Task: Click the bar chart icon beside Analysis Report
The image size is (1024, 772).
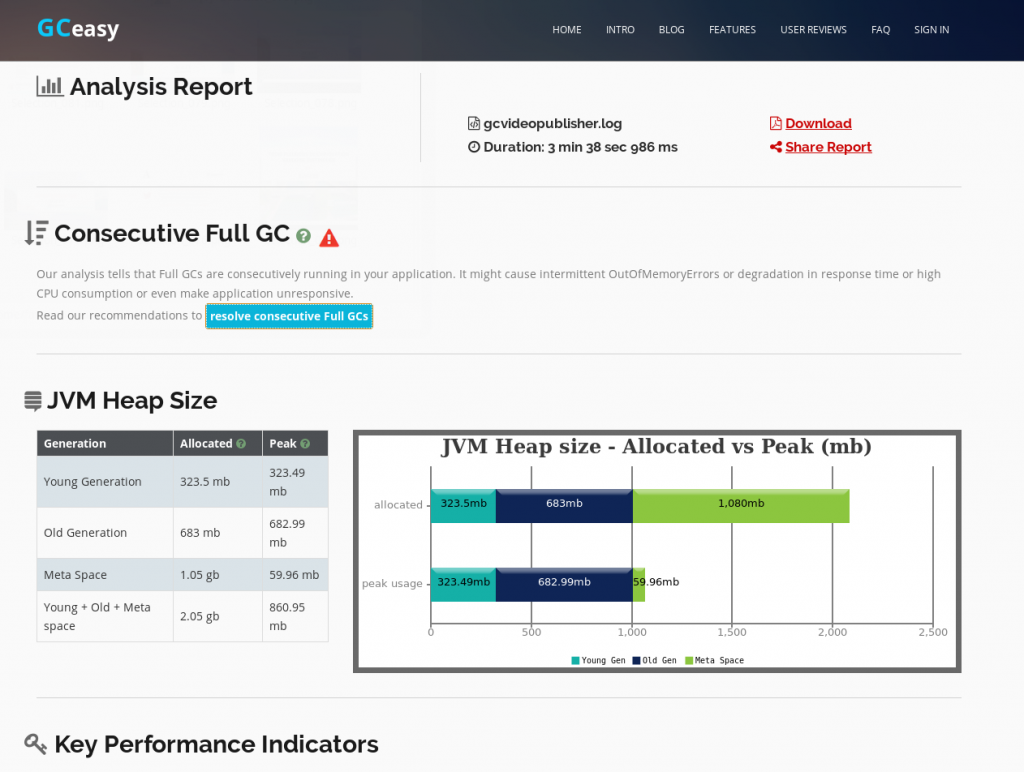Action: (x=48, y=87)
